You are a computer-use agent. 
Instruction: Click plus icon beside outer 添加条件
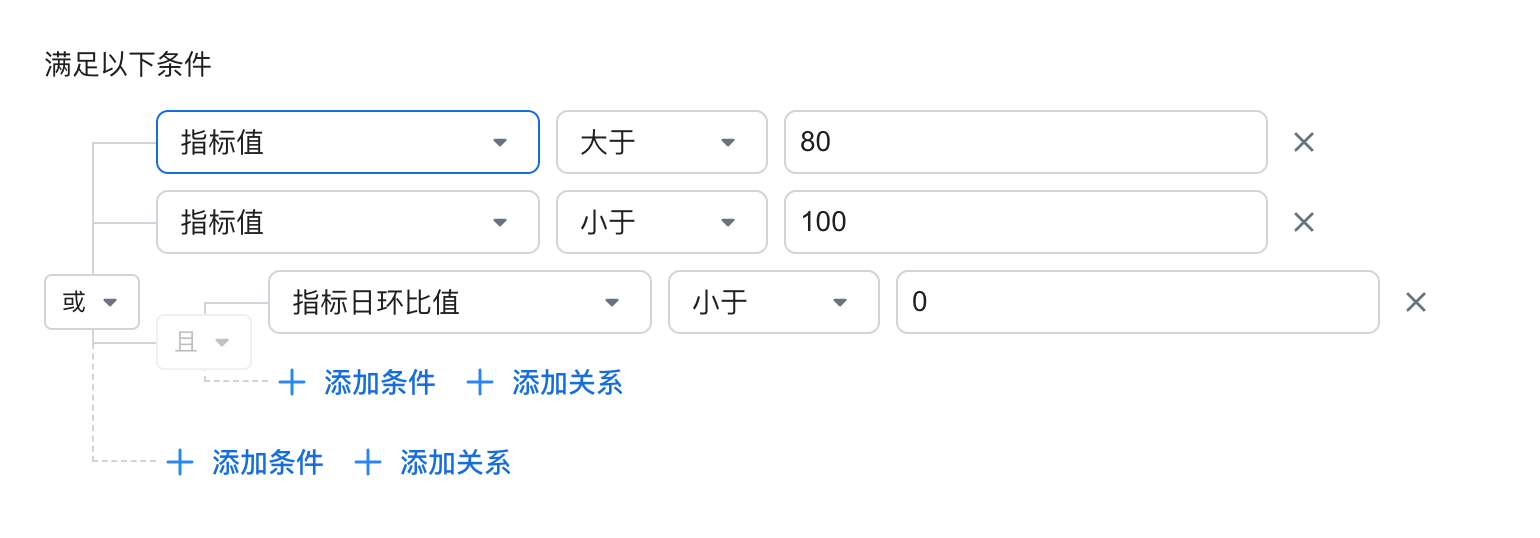180,462
